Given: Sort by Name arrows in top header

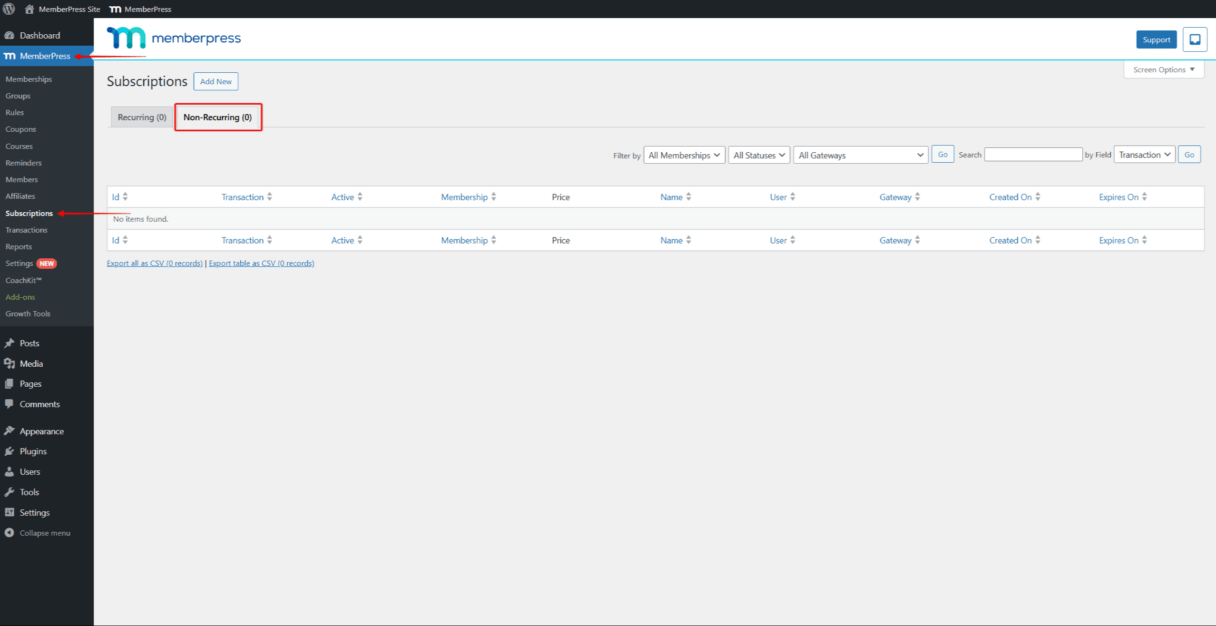Looking at the screenshot, I should pyautogui.click(x=688, y=197).
